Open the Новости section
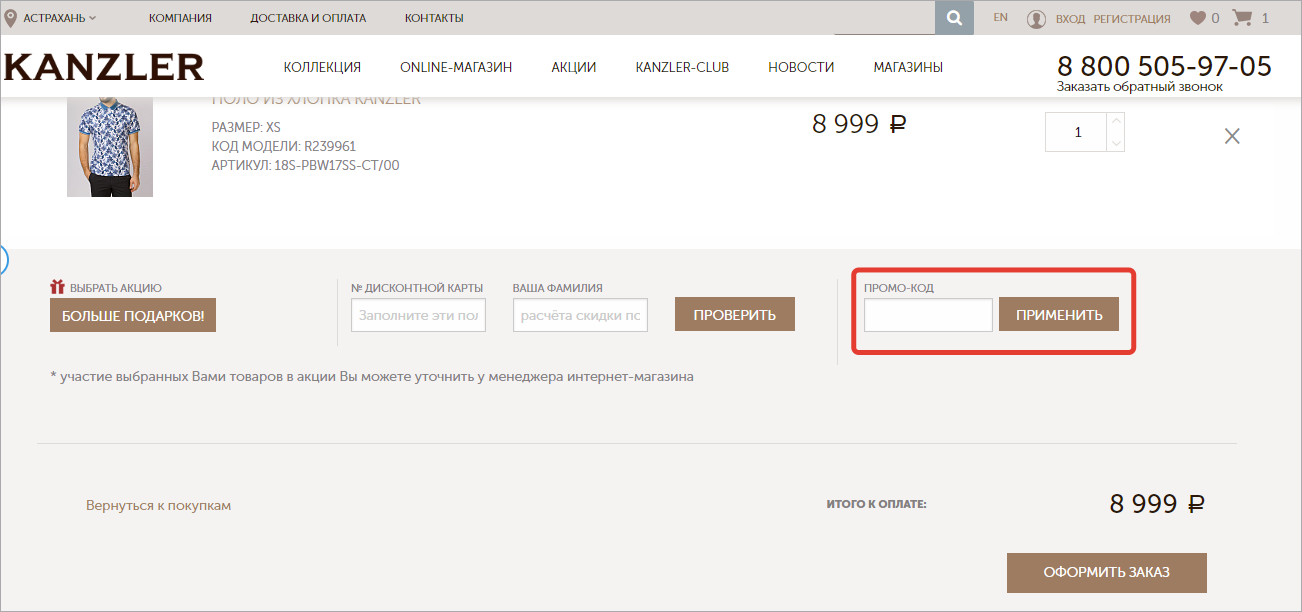Screen dimensions: 1302x612 (x=801, y=68)
